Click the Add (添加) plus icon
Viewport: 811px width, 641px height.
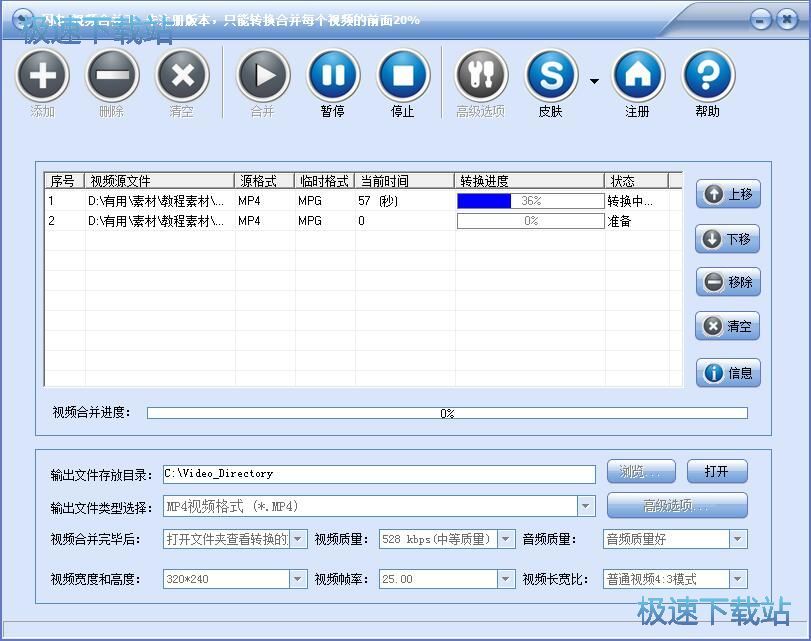click(42, 76)
